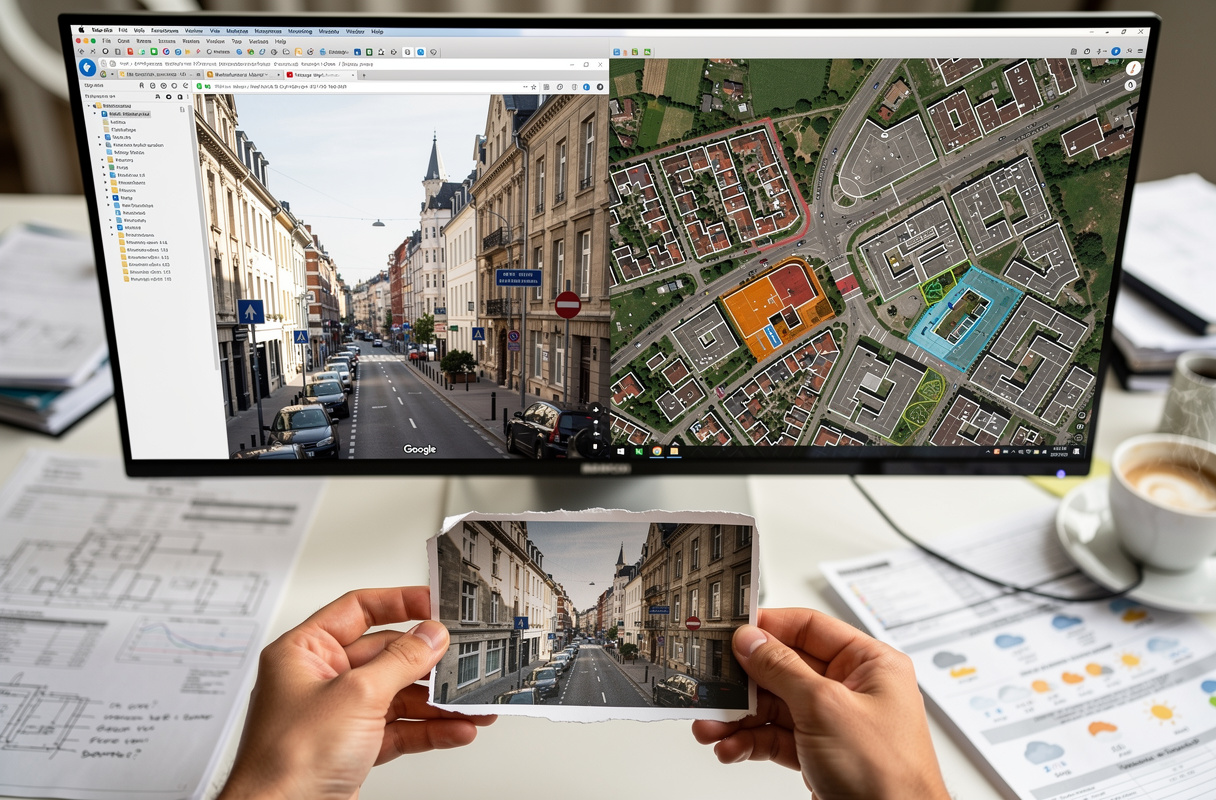Click green image icon in map window toolbar
Screen dimensions: 1216x800
click(x=647, y=52)
